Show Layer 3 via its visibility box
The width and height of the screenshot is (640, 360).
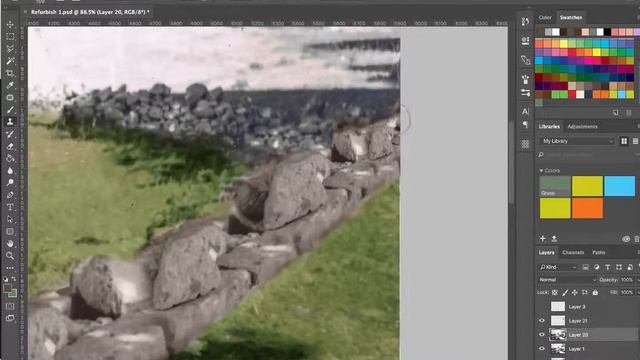click(x=542, y=307)
